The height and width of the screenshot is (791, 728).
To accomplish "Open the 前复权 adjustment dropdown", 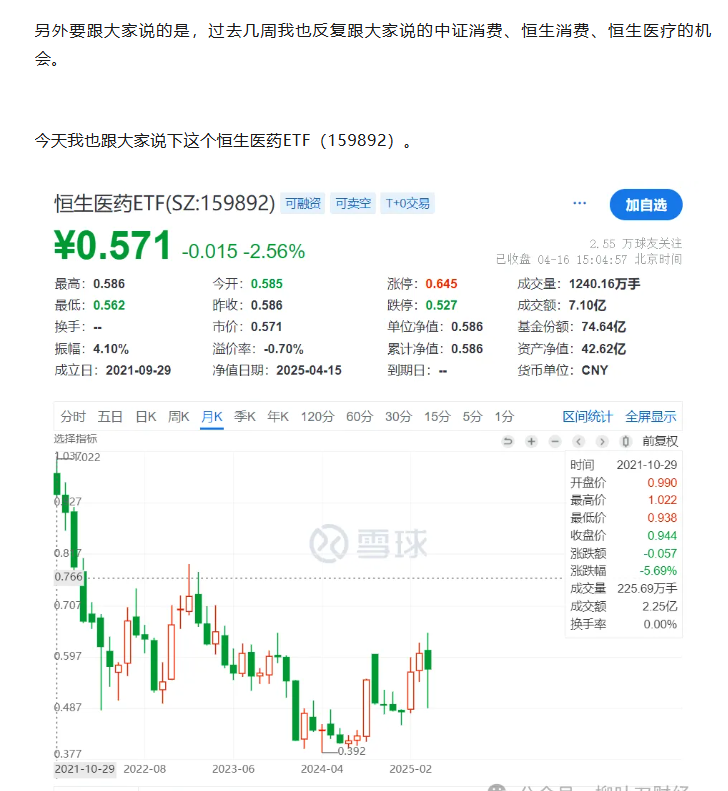I will (x=660, y=442).
